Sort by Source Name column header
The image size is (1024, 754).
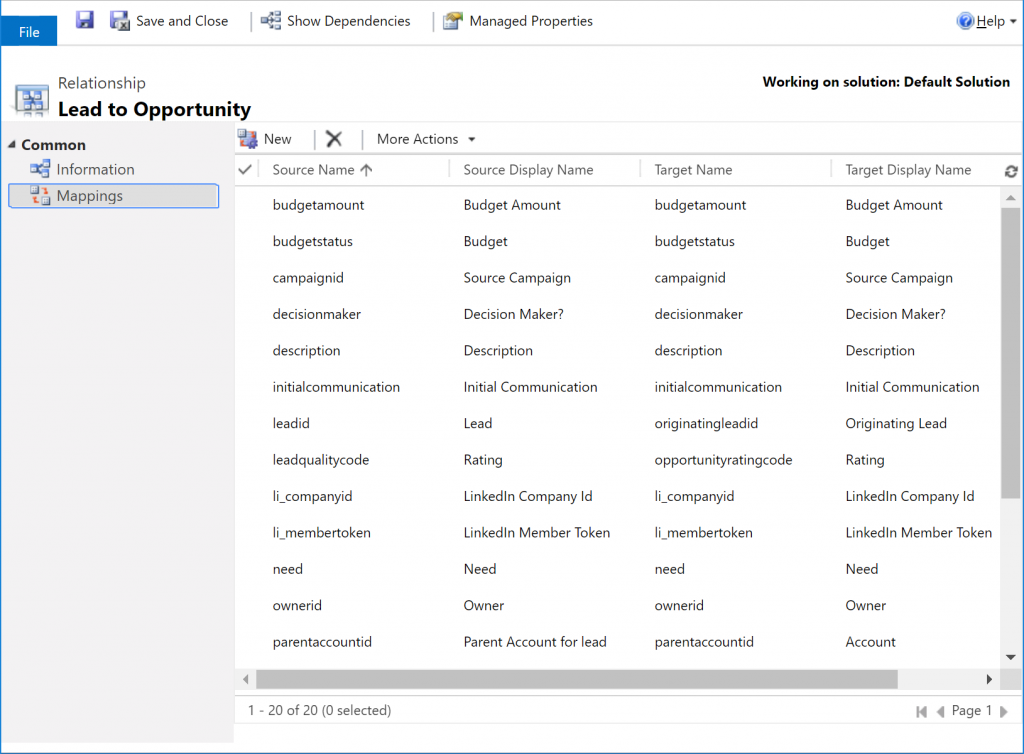pos(314,170)
